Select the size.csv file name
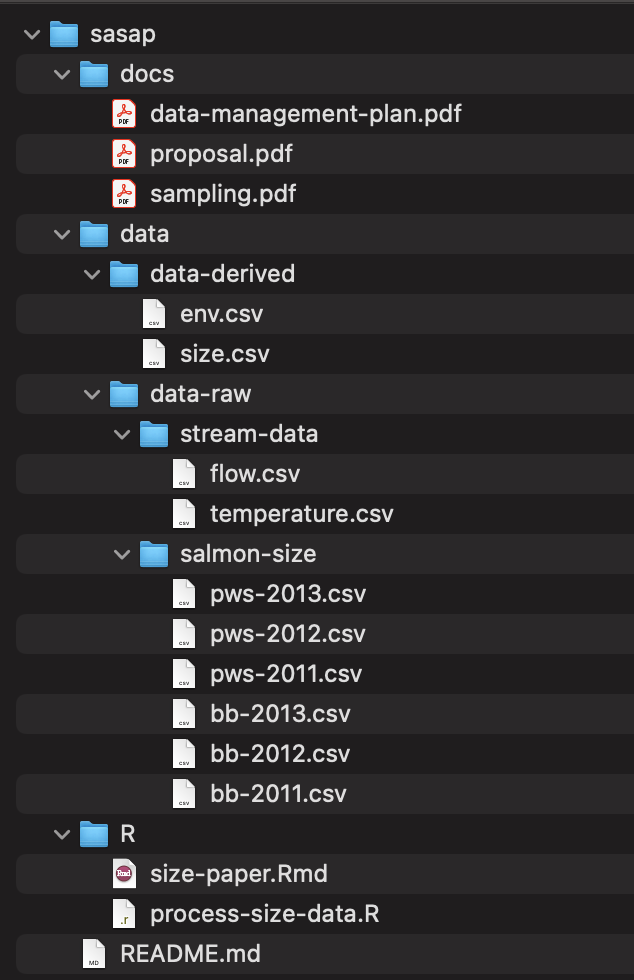This screenshot has width=634, height=980. (x=224, y=354)
